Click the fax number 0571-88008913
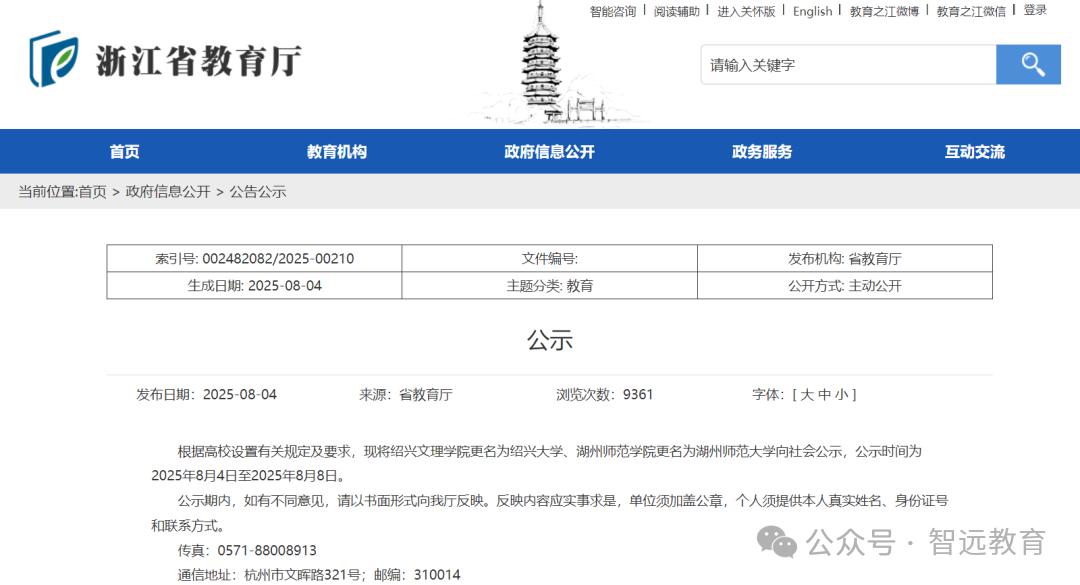Image resolution: width=1080 pixels, height=585 pixels. coord(267,551)
